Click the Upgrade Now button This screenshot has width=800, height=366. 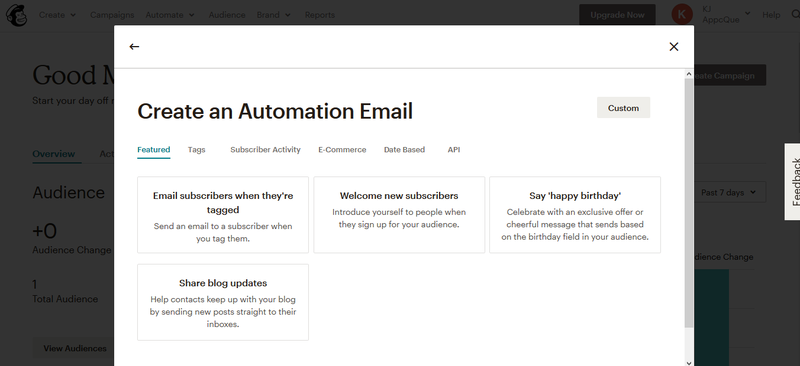(617, 15)
